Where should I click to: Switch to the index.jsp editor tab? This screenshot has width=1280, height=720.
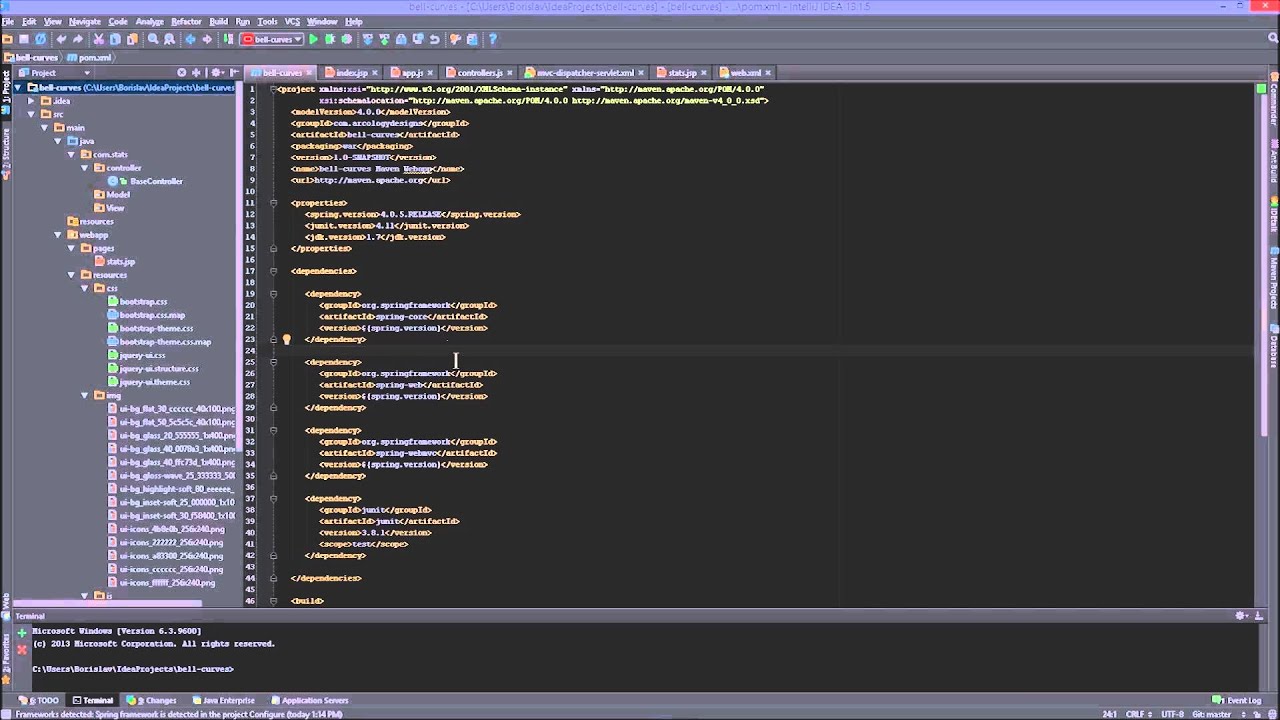[351, 73]
